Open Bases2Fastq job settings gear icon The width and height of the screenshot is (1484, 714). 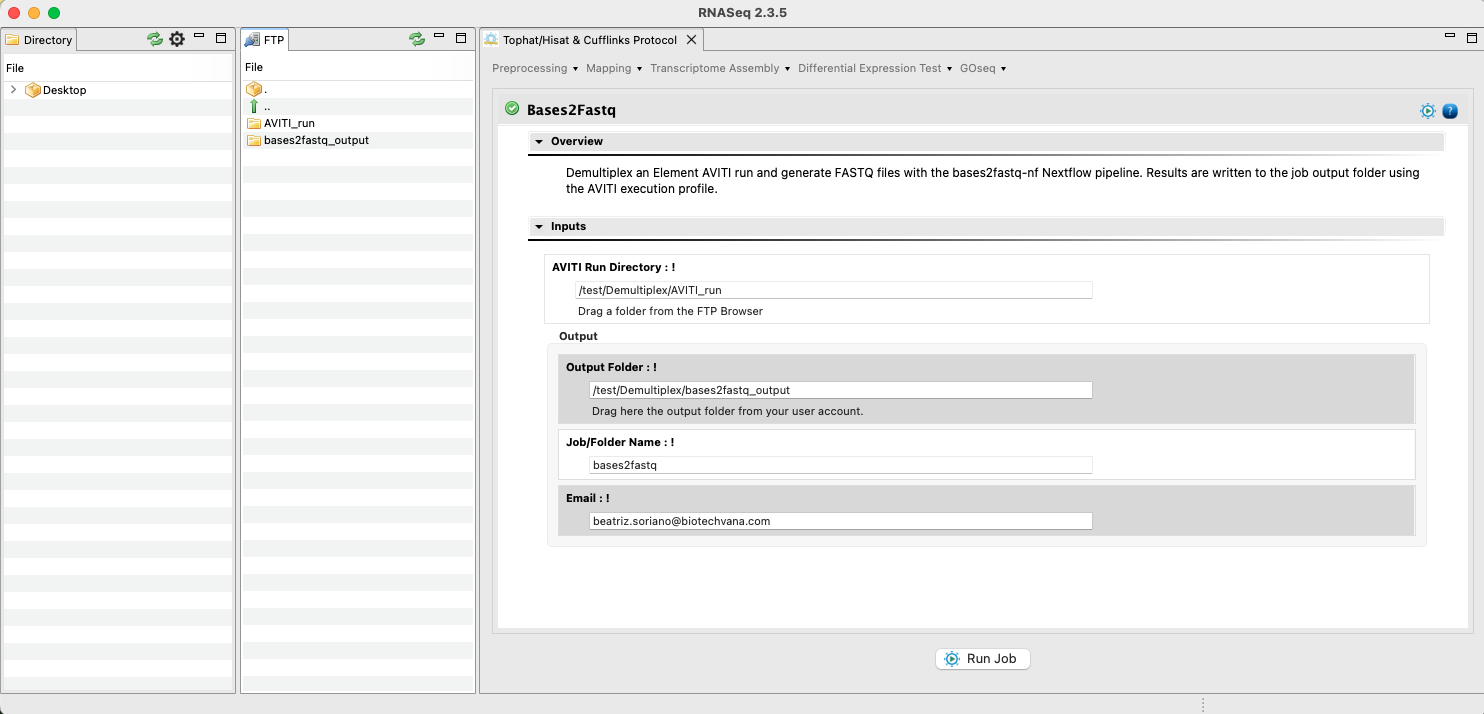pyautogui.click(x=1428, y=111)
